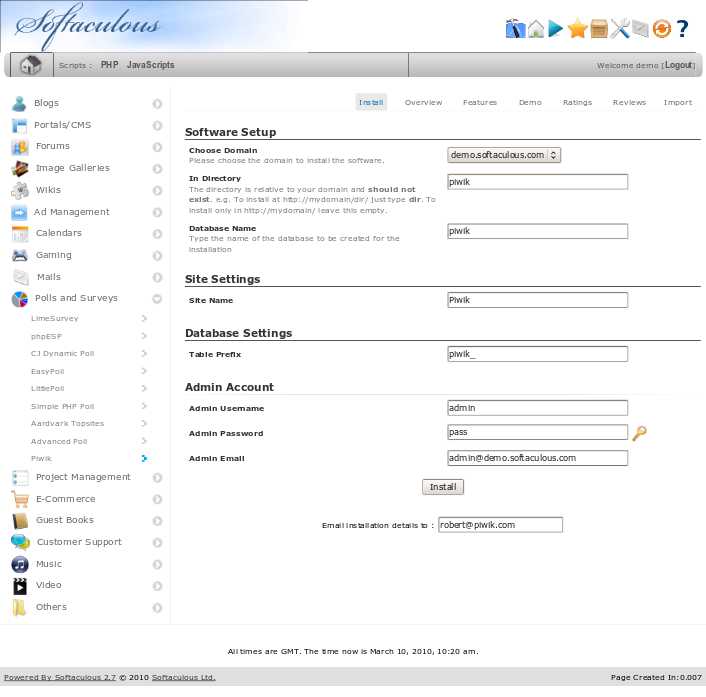Viewport: 706px width, 697px height.
Task: Click the Video clapperboard icon in sidebar
Action: [x=20, y=586]
